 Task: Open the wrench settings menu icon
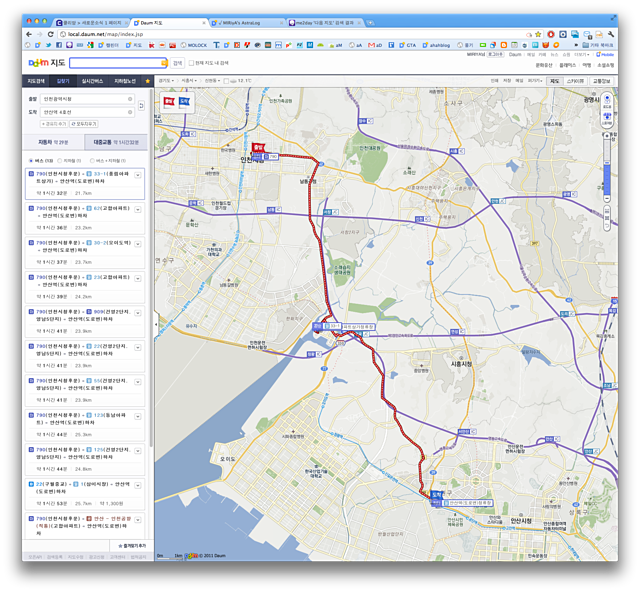611,34
